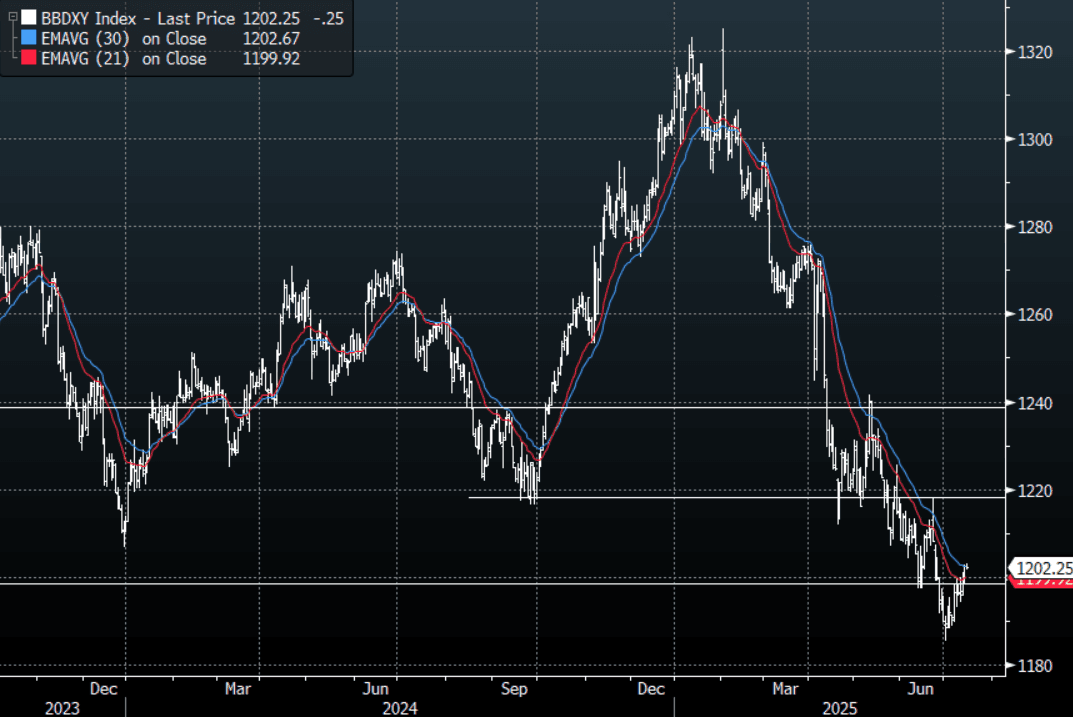Click the 1280 price axis label
Viewport: 1073px width, 717px height.
1034,227
